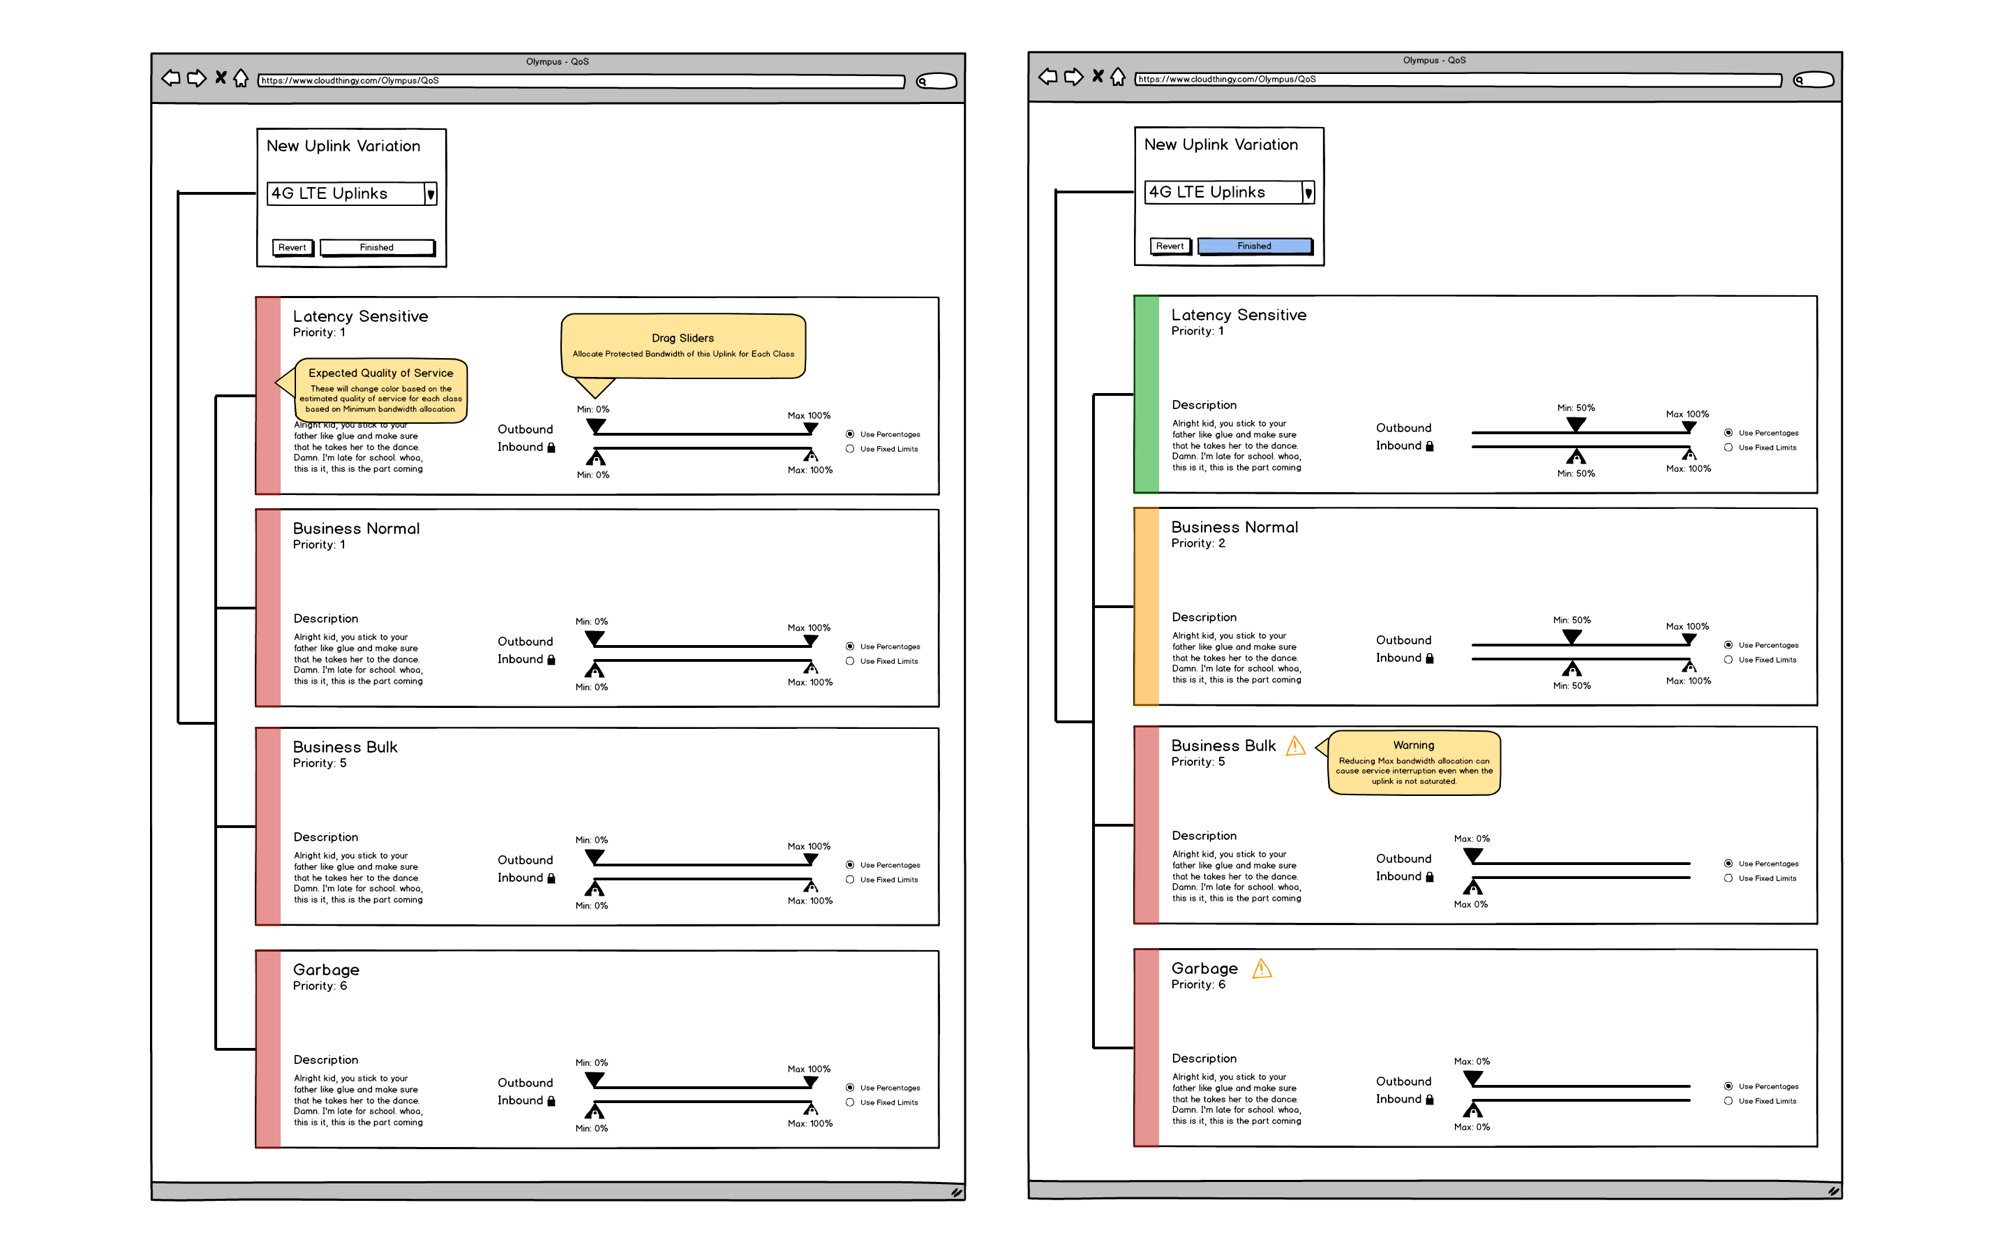Click Outbound min slider handle, left Latency Sensitive
The height and width of the screenshot is (1258, 2000).
pos(596,427)
